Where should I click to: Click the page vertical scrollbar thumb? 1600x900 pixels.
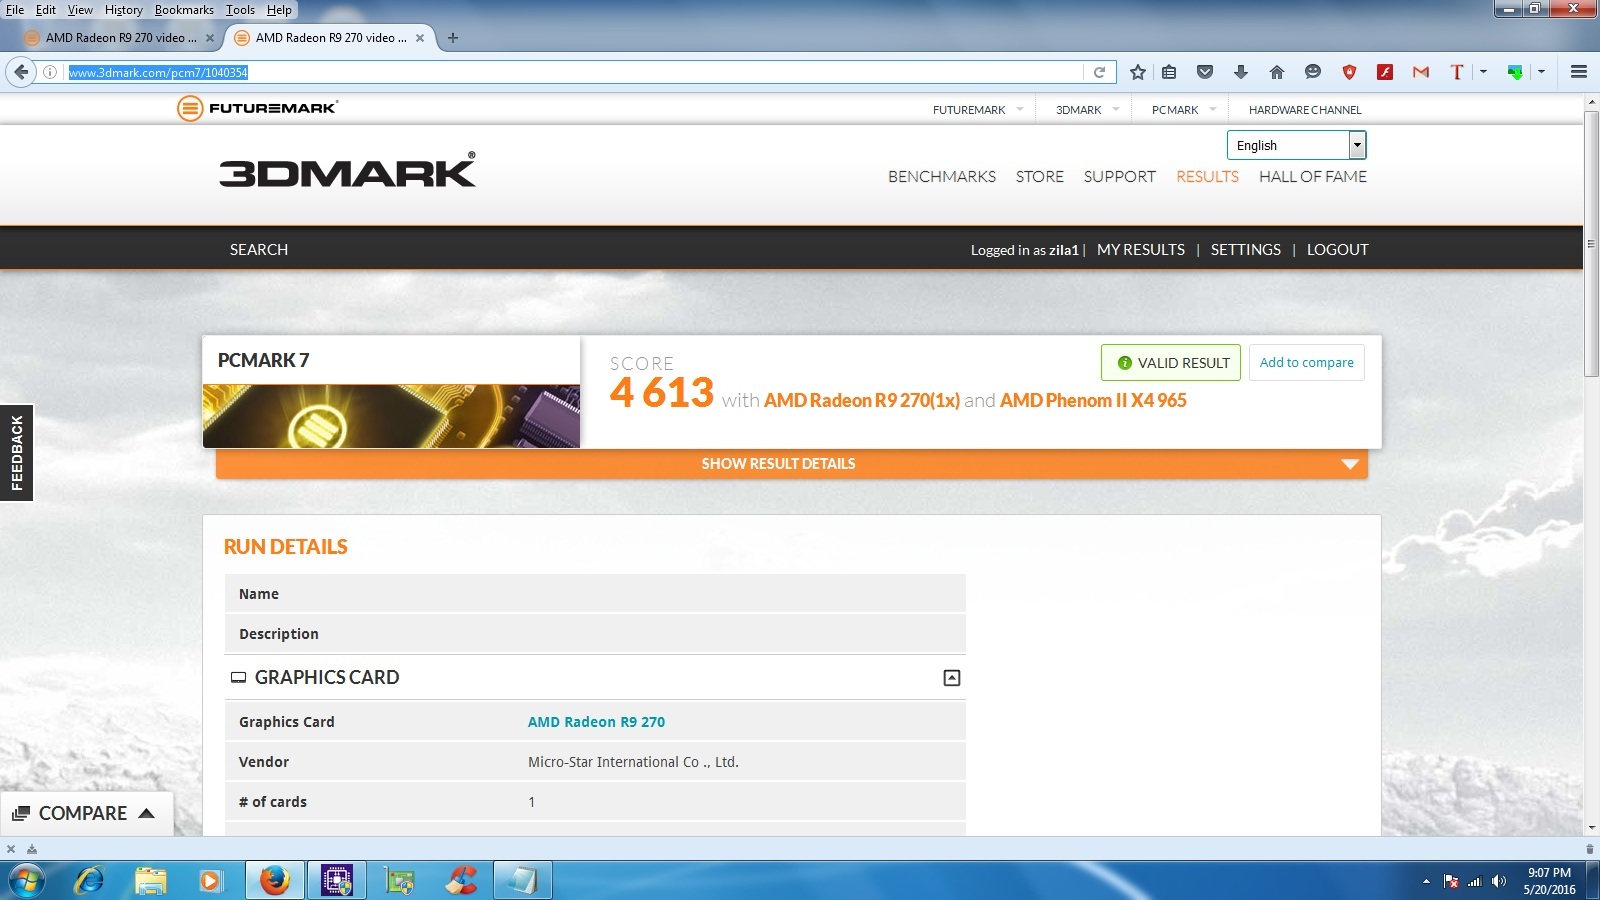click(1591, 243)
